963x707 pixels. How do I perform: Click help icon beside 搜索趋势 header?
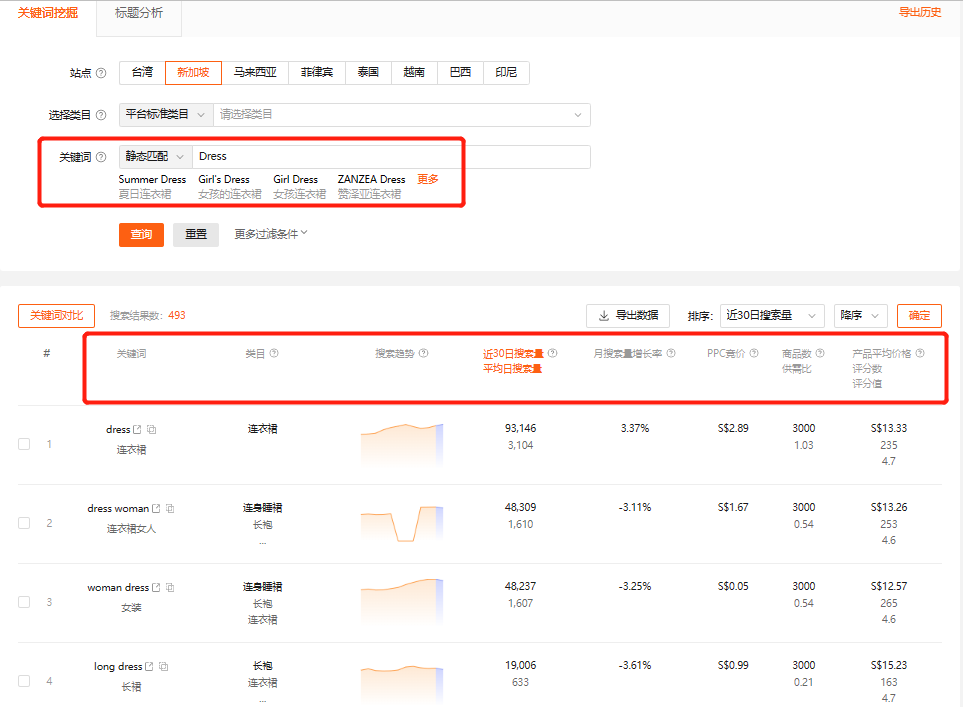pos(424,353)
